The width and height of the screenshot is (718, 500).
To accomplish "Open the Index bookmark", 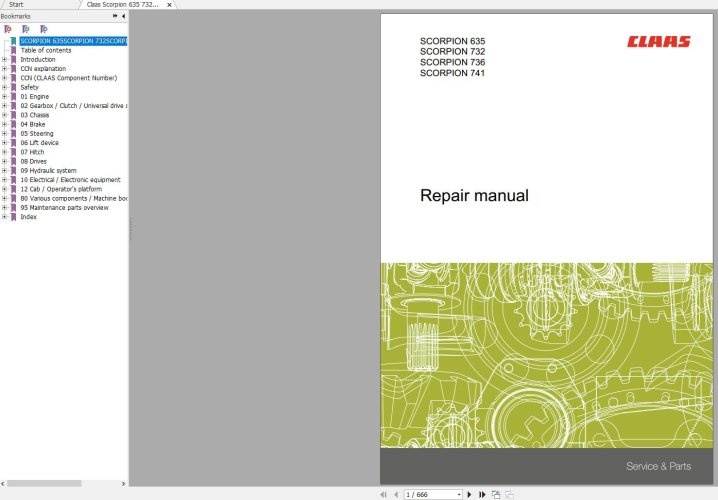I will pyautogui.click(x=28, y=217).
